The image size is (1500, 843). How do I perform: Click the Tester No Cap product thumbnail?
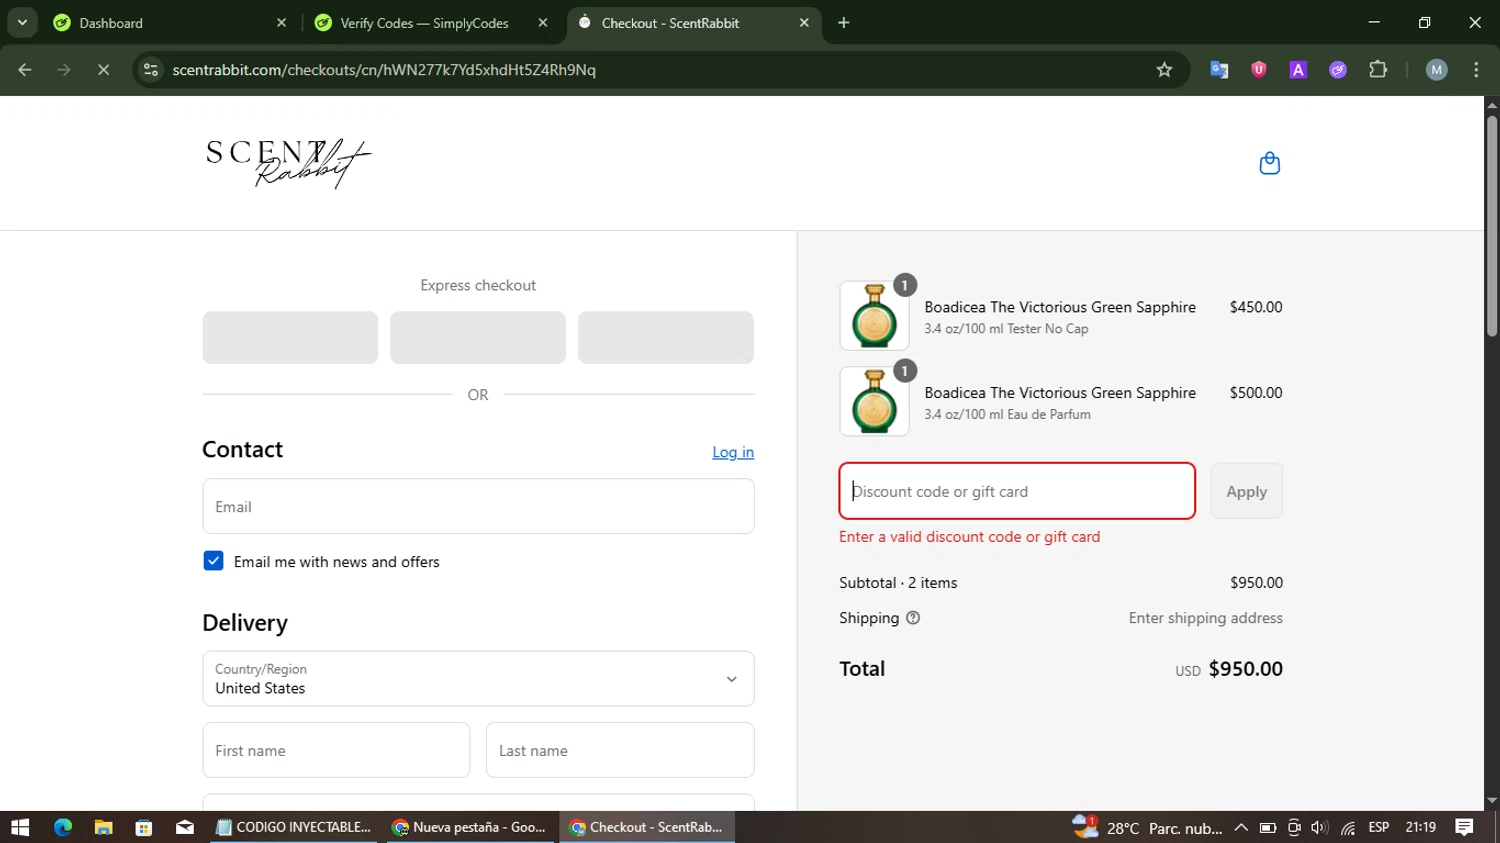(x=874, y=316)
